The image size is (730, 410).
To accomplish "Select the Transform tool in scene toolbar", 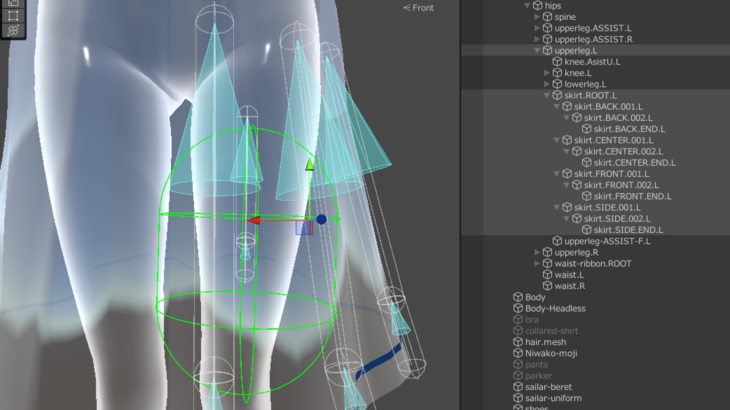I will (12, 31).
